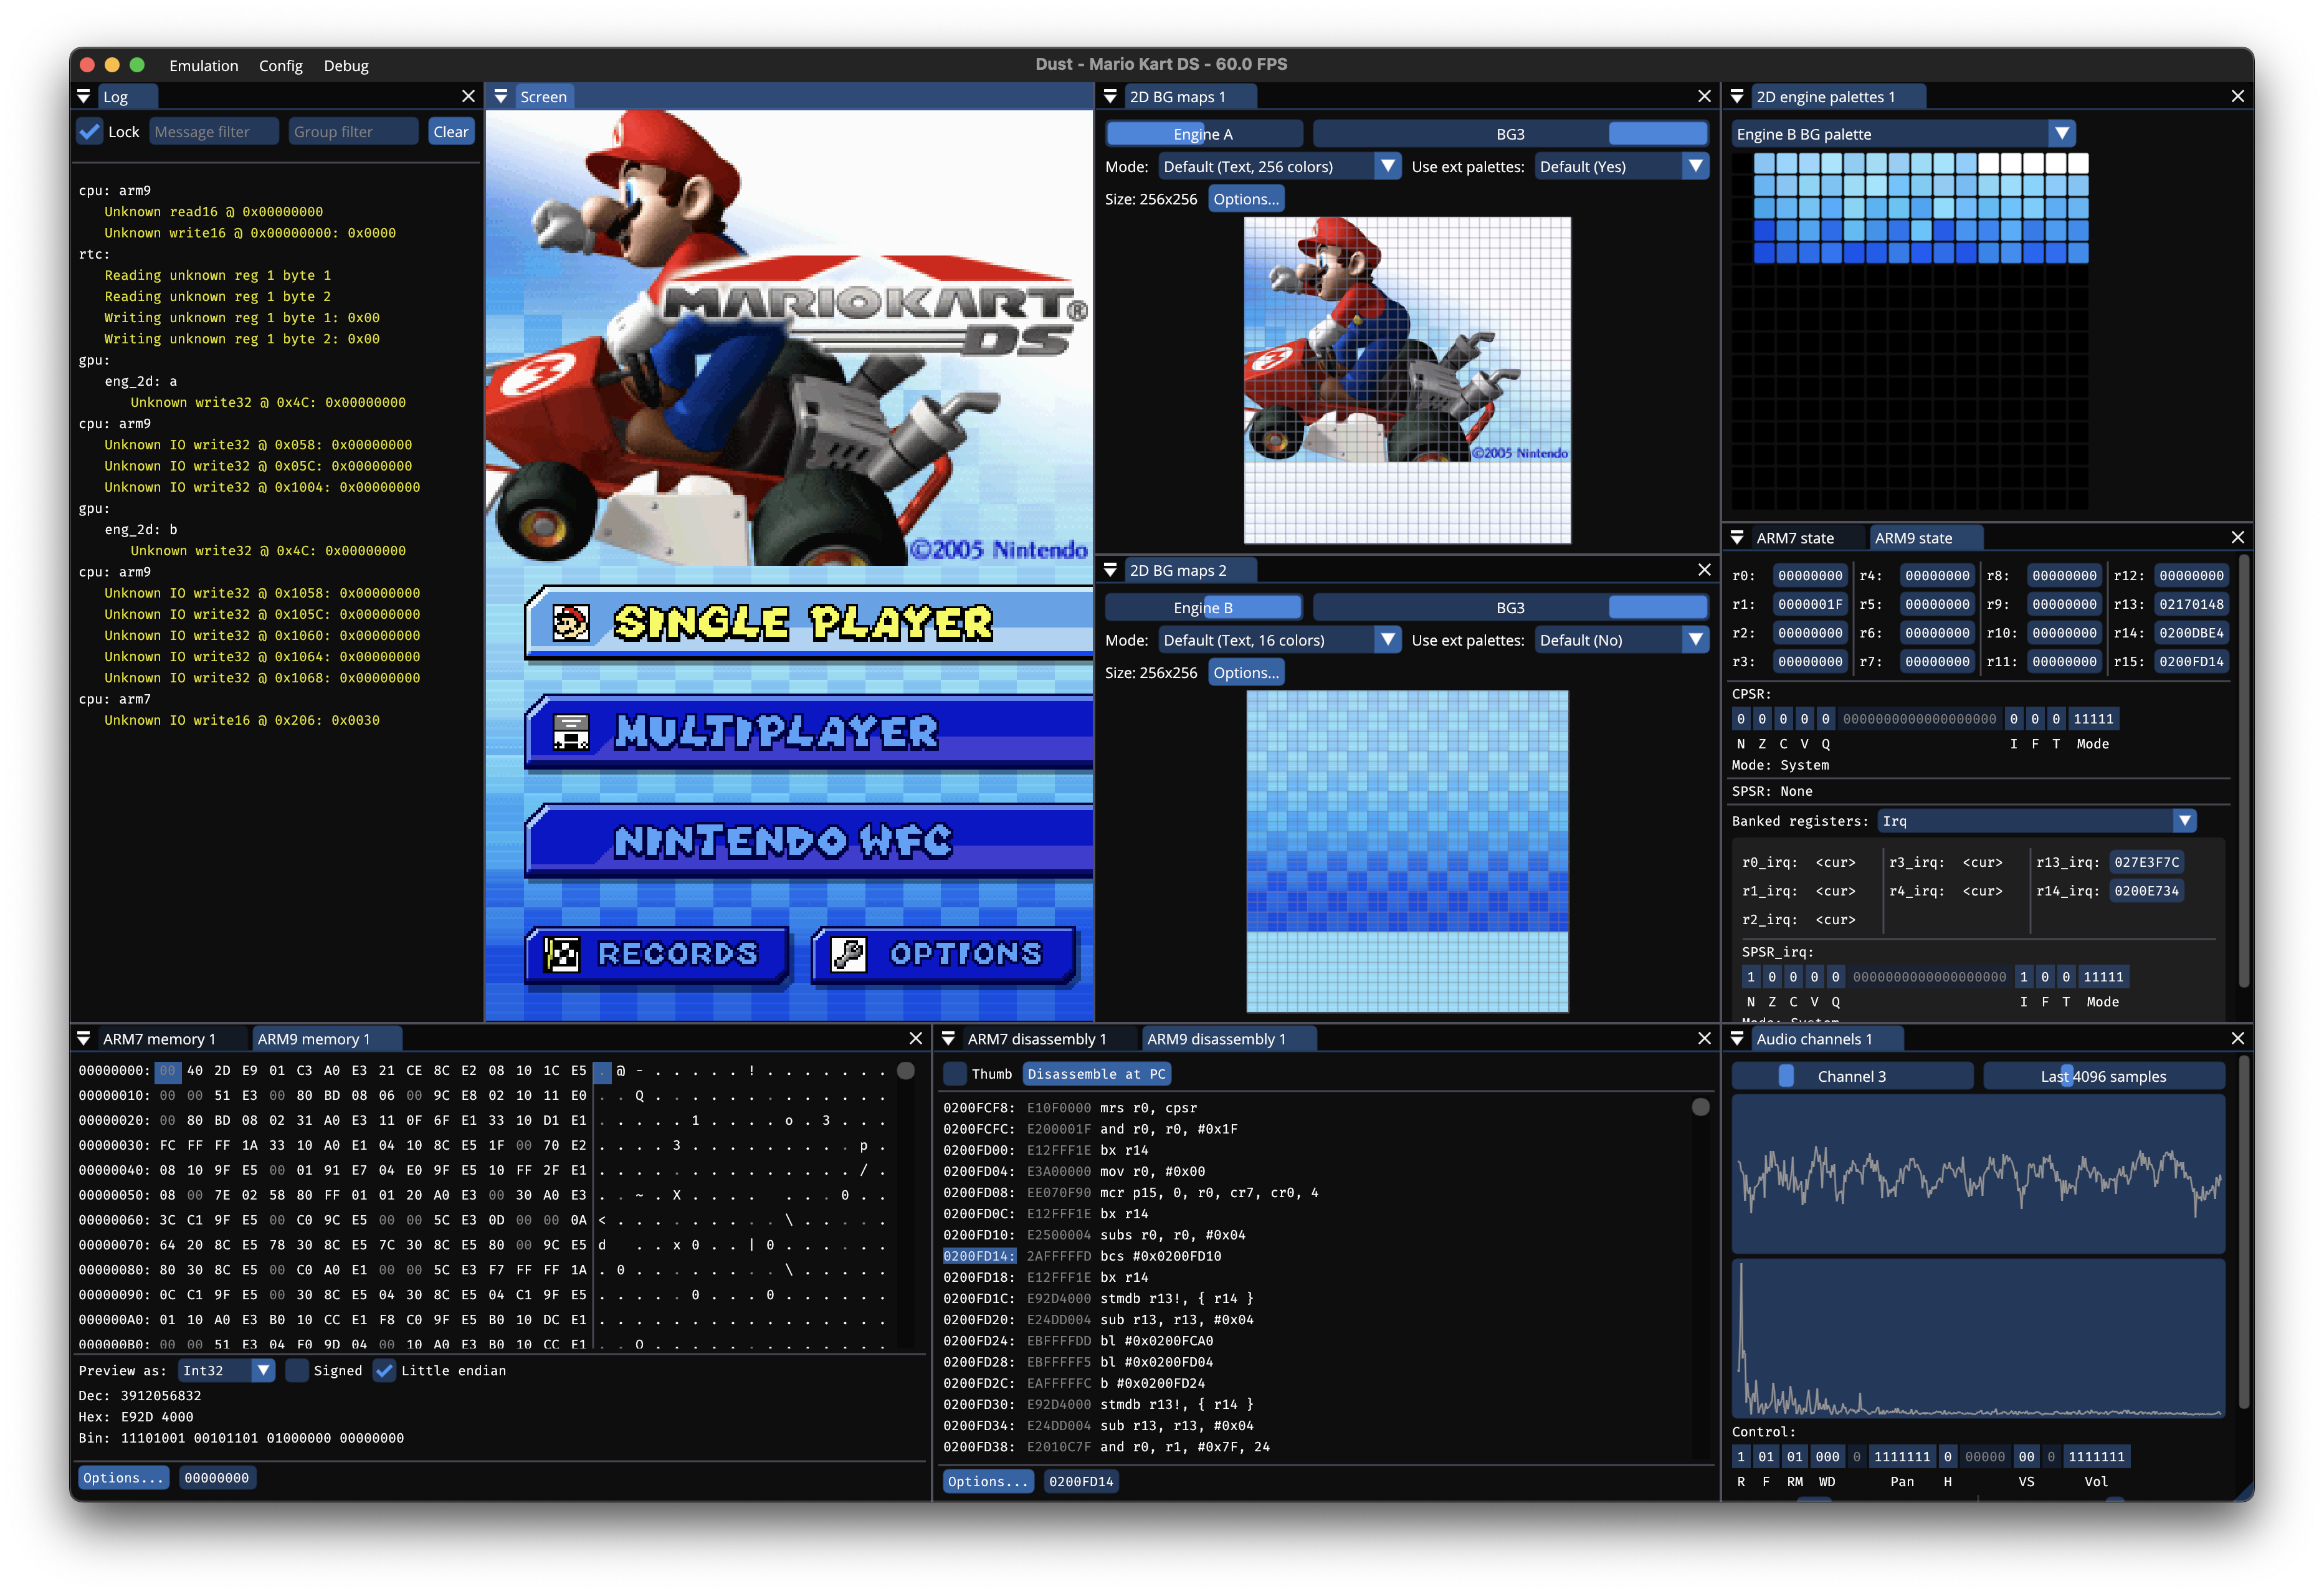The height and width of the screenshot is (1594, 2324).
Task: Open the Debug menu
Action: 346,66
